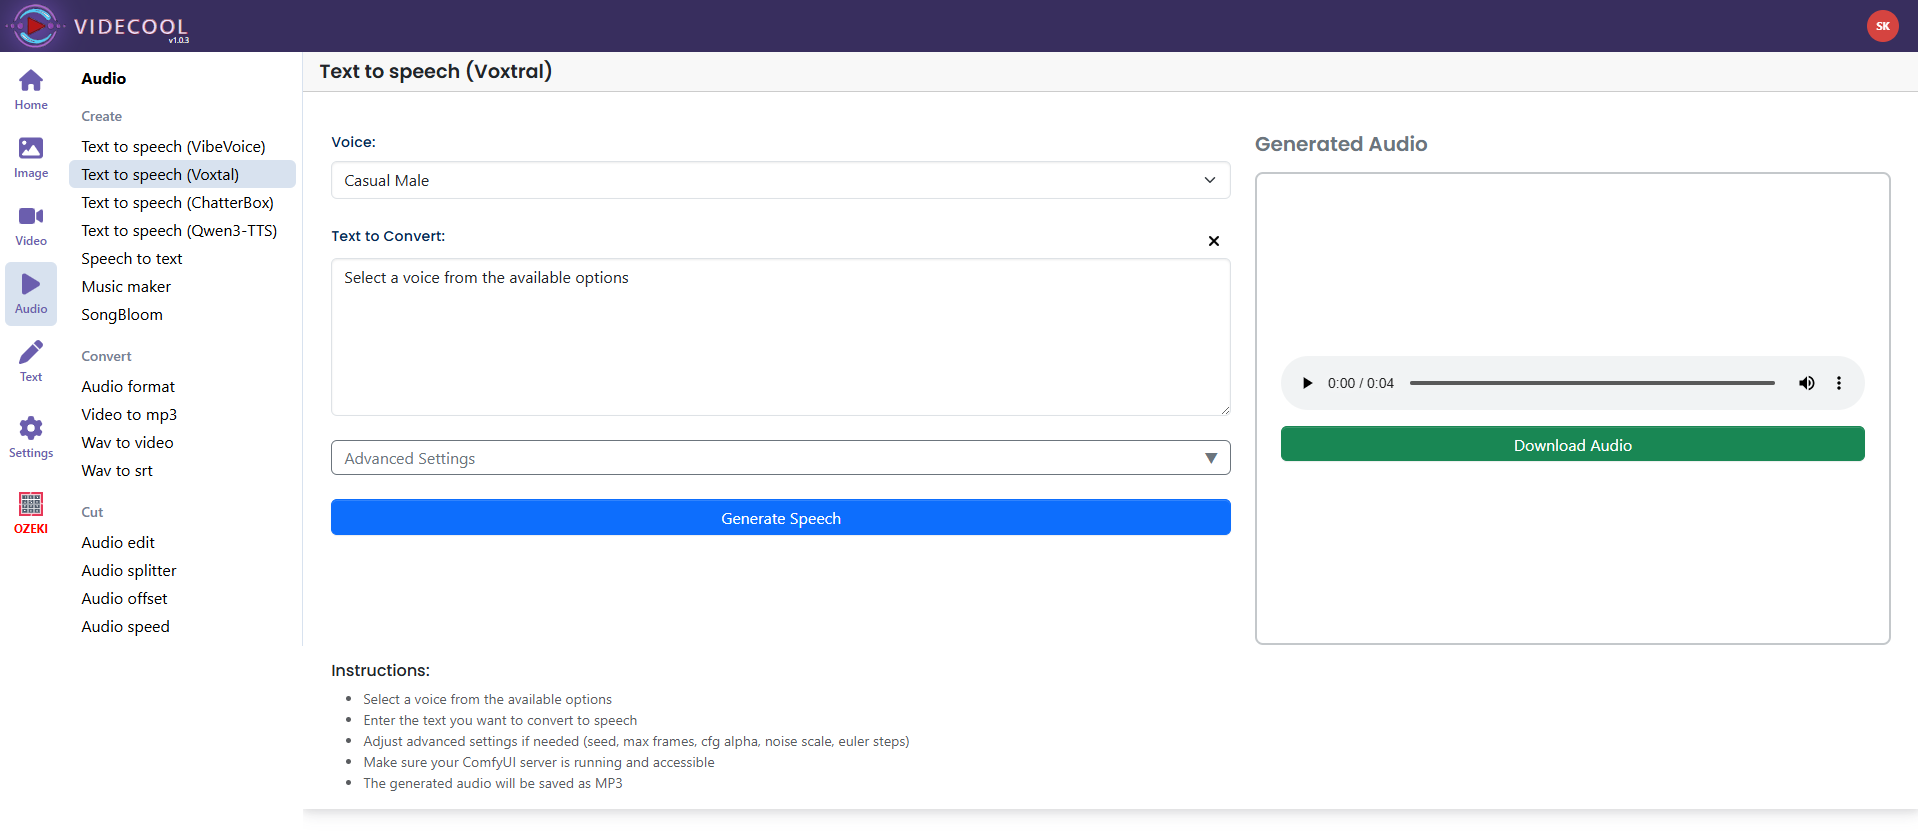Click instruction about adjusting advanced settings
The height and width of the screenshot is (834, 1918).
(636, 741)
